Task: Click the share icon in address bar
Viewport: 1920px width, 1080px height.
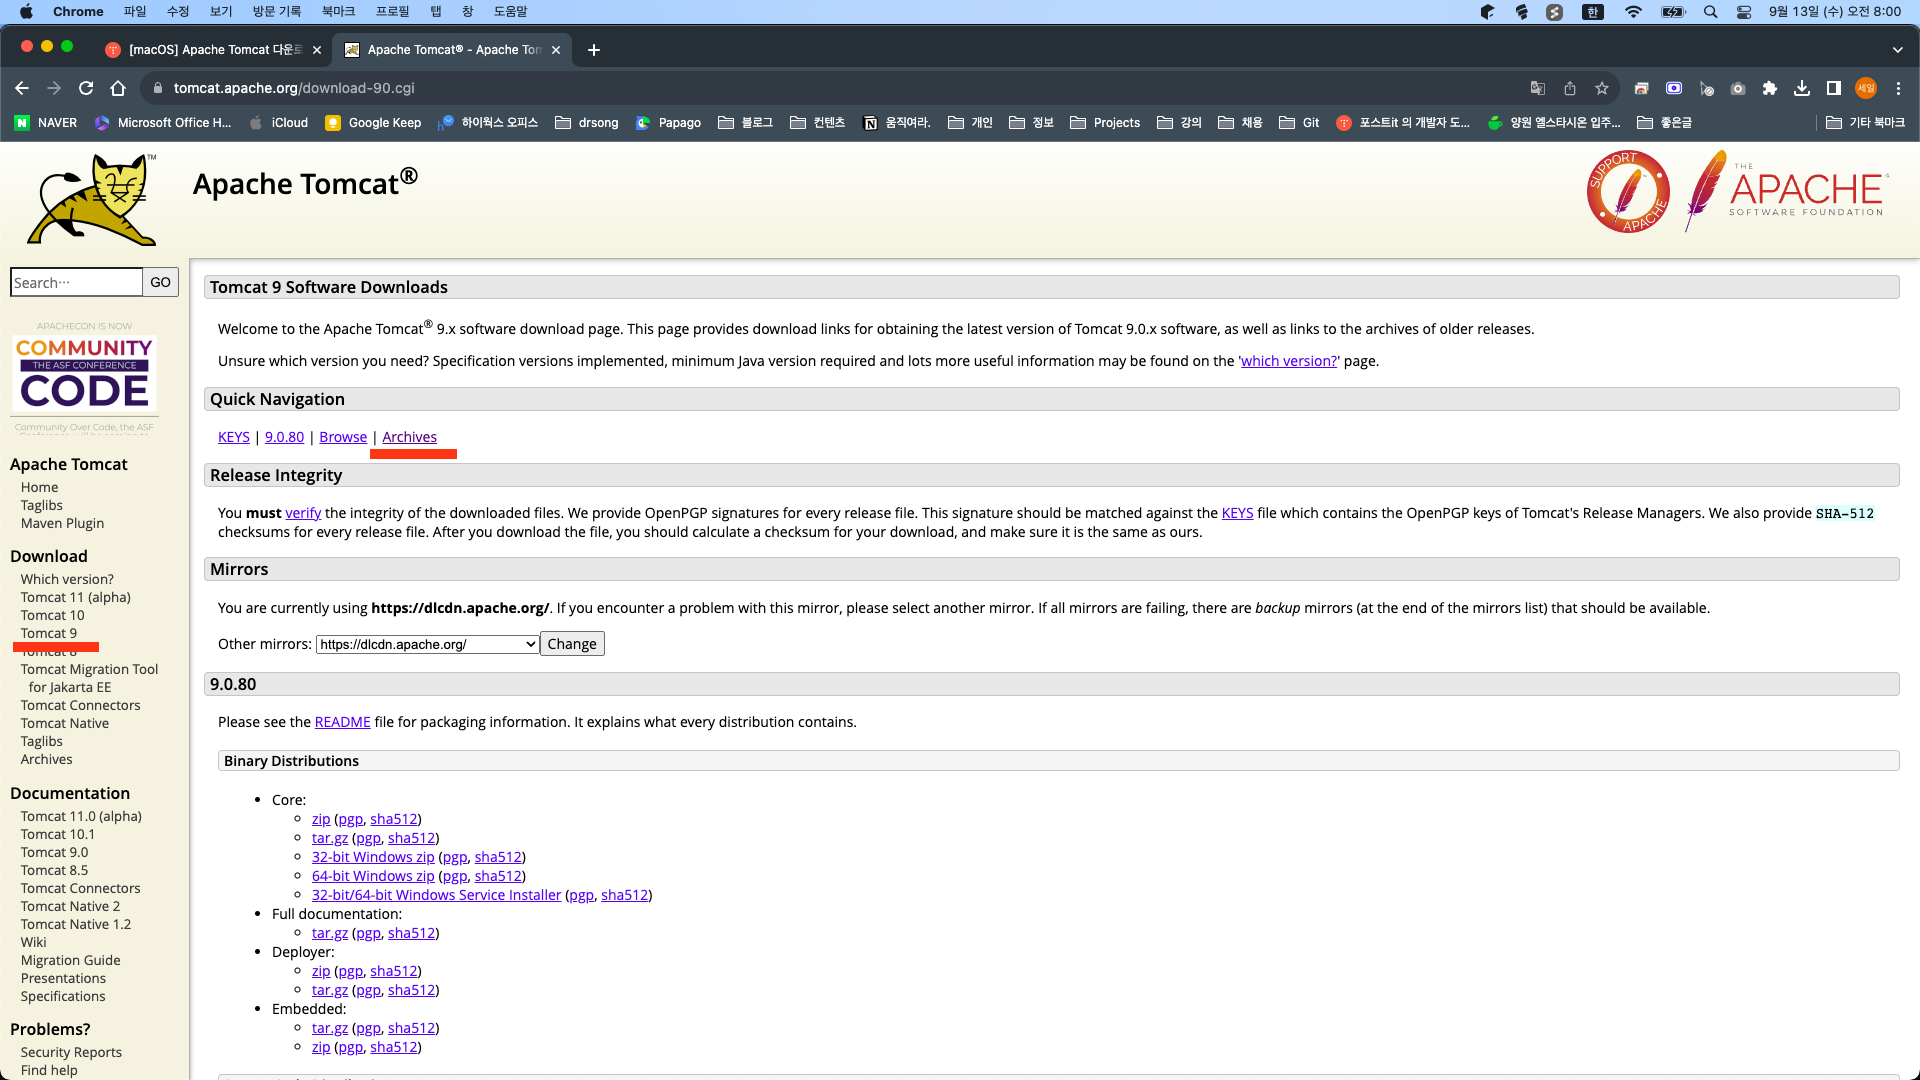Action: click(1570, 88)
